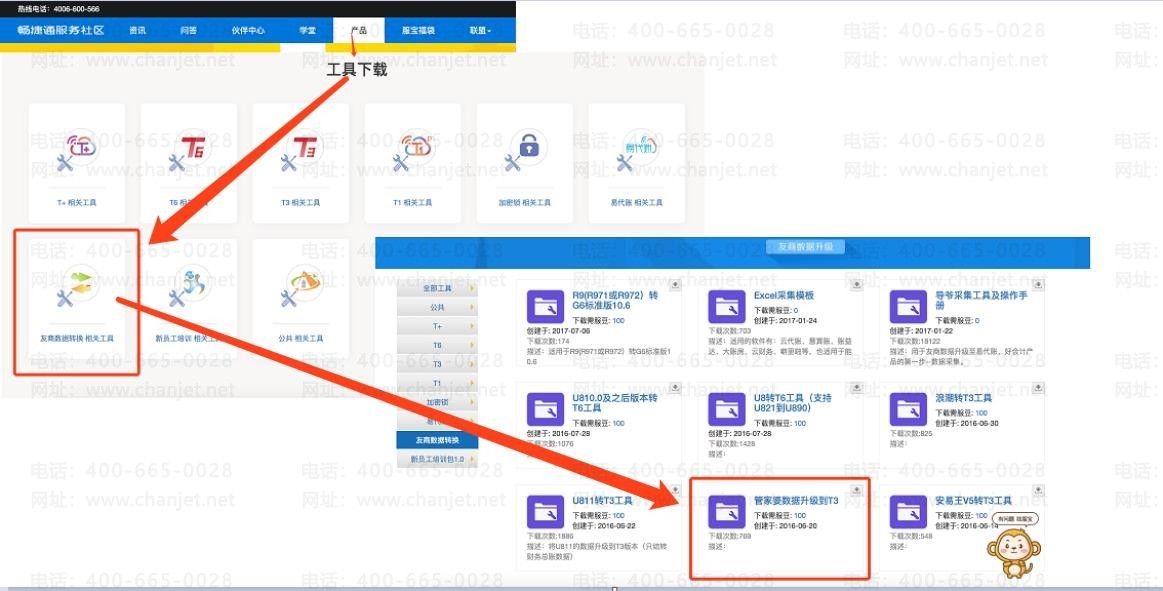Click the 友商数据升级 banner button

click(x=805, y=246)
